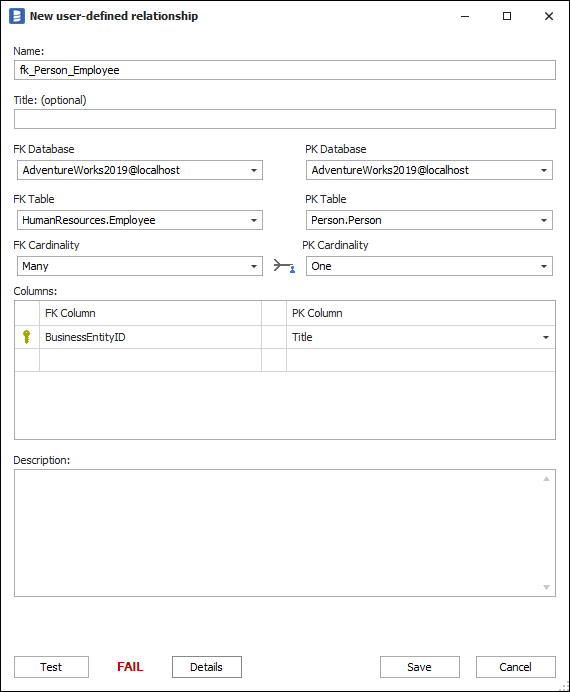Change the PK Cardinality from One
The width and height of the screenshot is (570, 692).
pyautogui.click(x=429, y=266)
